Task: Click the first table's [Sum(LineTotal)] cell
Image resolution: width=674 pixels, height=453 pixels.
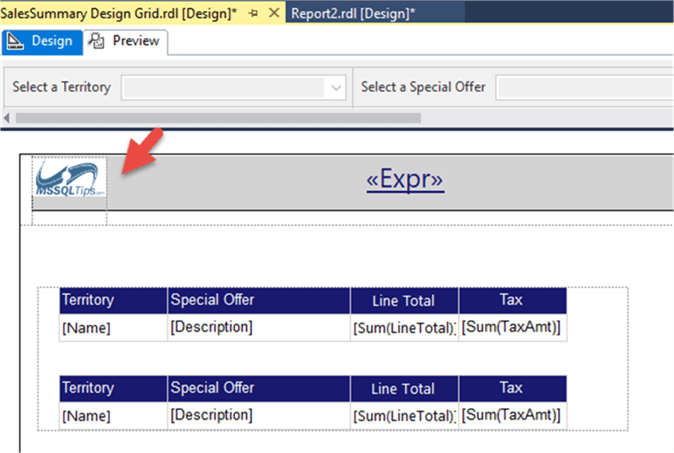Action: tap(404, 328)
